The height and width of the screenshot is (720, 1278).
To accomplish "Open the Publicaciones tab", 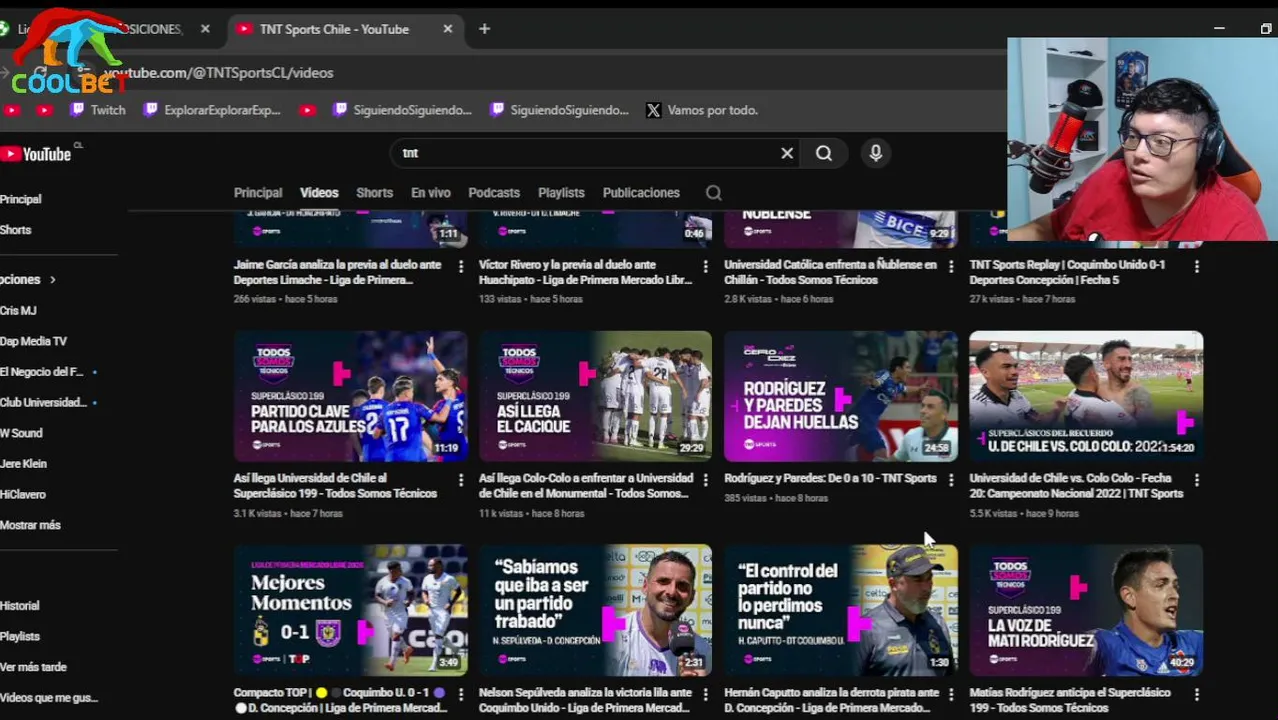I will point(641,193).
